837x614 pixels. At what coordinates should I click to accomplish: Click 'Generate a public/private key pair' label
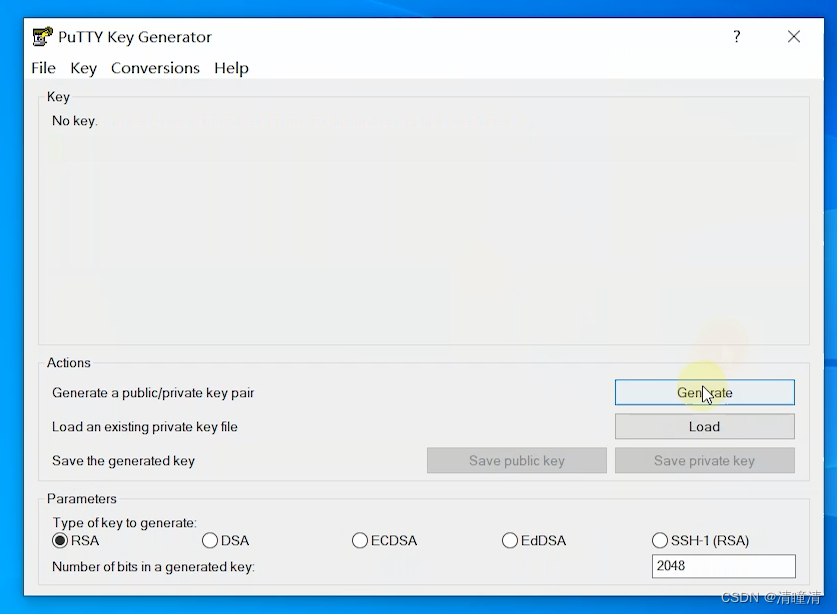coord(153,393)
